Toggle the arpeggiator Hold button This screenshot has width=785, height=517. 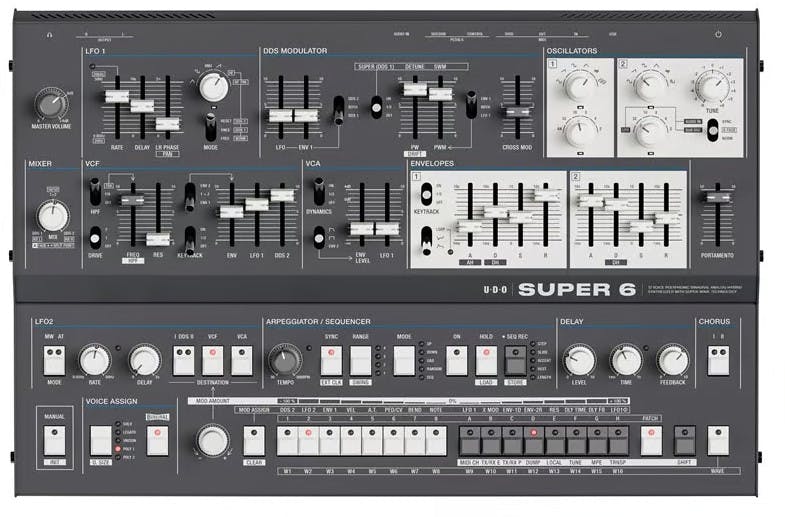486,360
